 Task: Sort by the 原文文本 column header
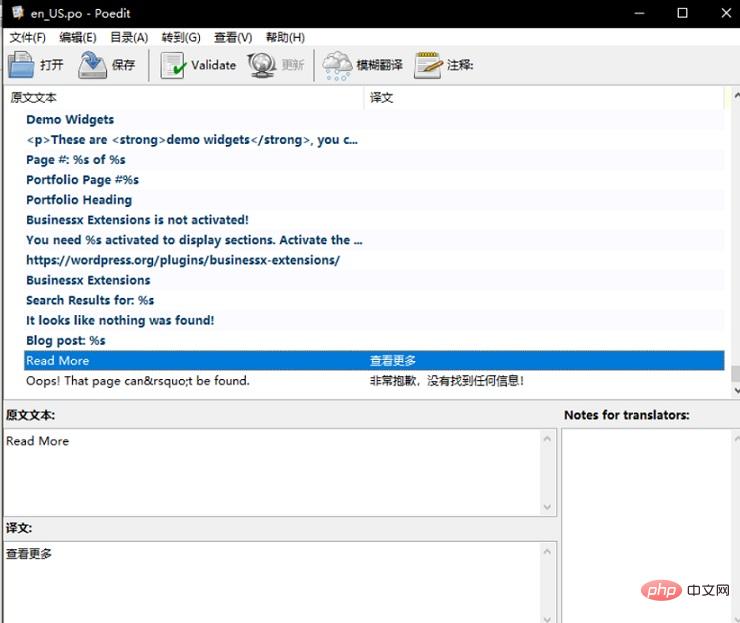coord(184,98)
